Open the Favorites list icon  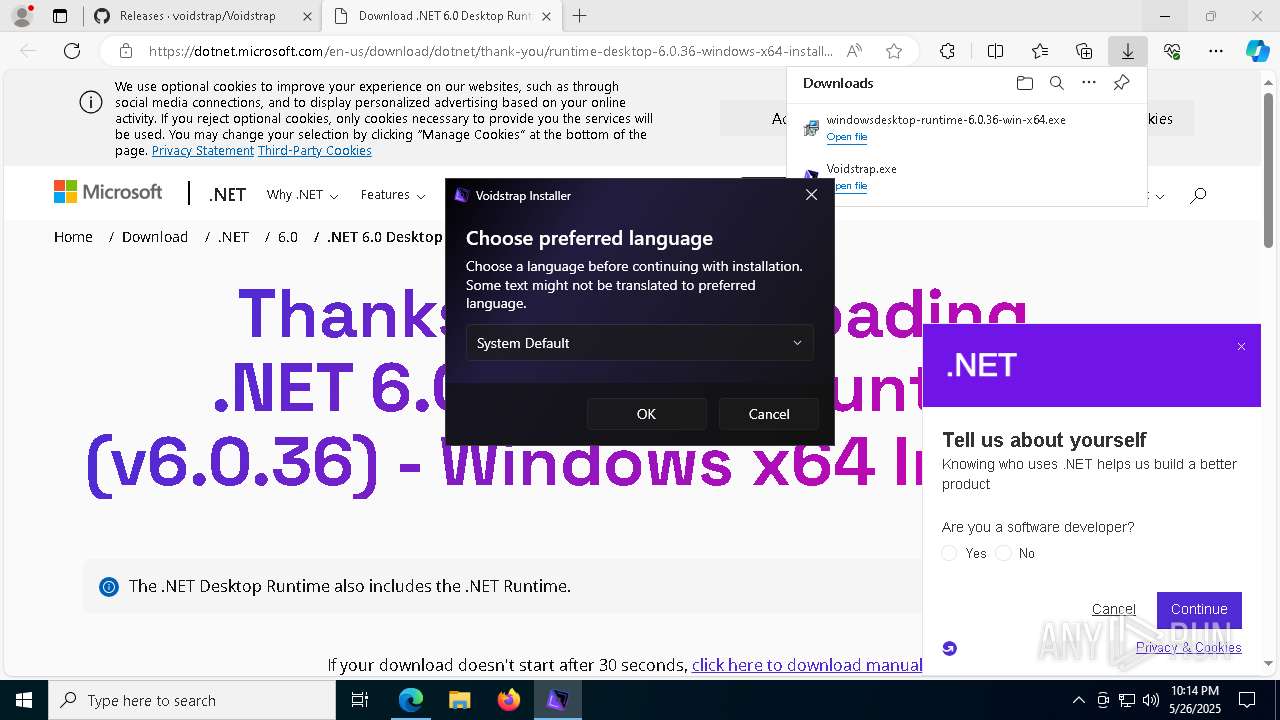coord(1040,51)
